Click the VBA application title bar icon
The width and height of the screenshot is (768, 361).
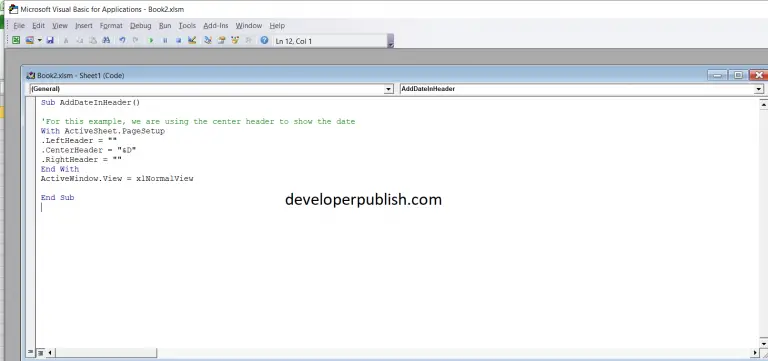[14, 9]
